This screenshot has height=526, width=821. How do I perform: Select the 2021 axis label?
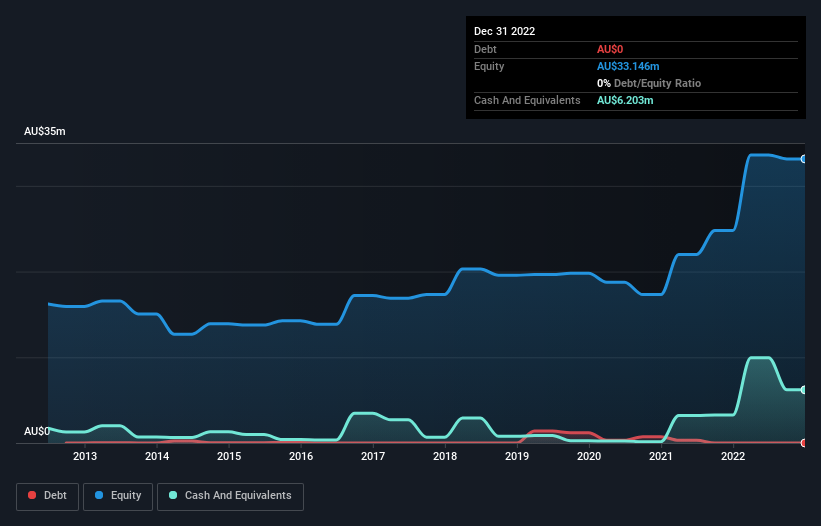click(x=661, y=456)
